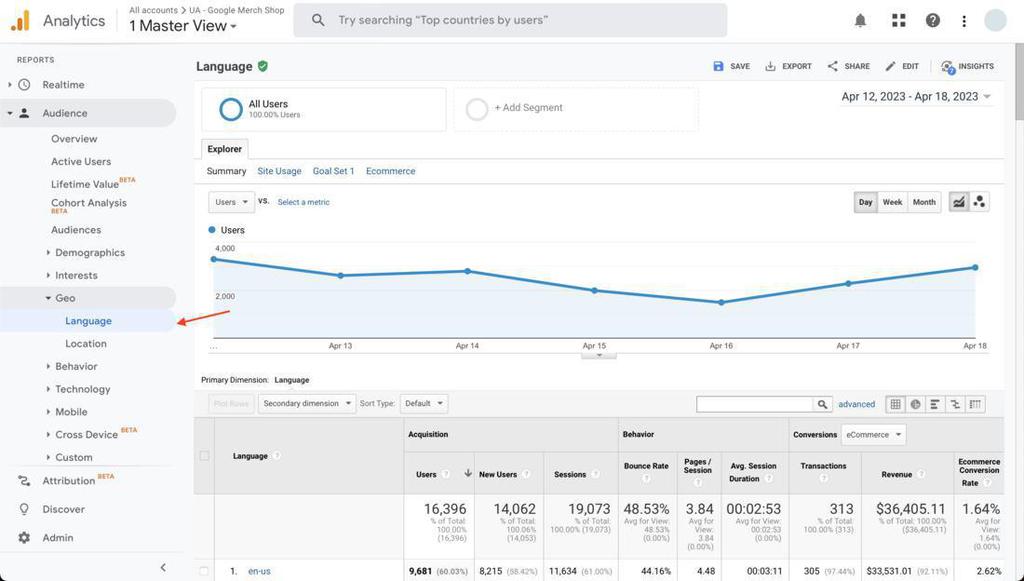Click the Users column help icon

[446, 475]
